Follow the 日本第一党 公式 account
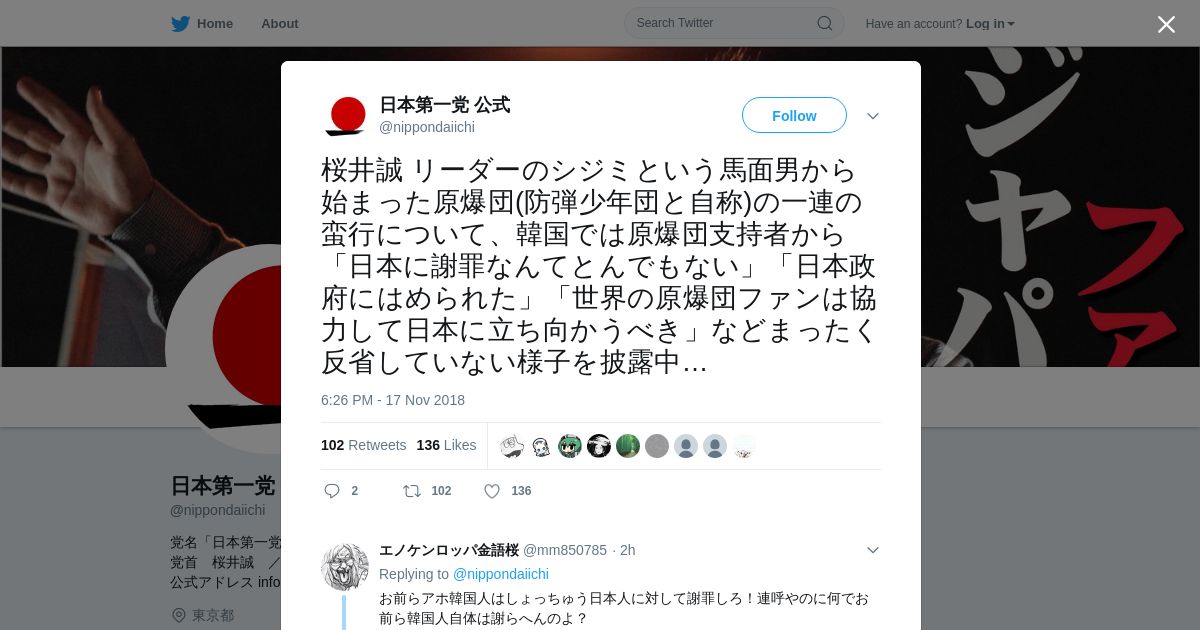Screen dimensions: 1200x630 pyautogui.click(x=794, y=115)
